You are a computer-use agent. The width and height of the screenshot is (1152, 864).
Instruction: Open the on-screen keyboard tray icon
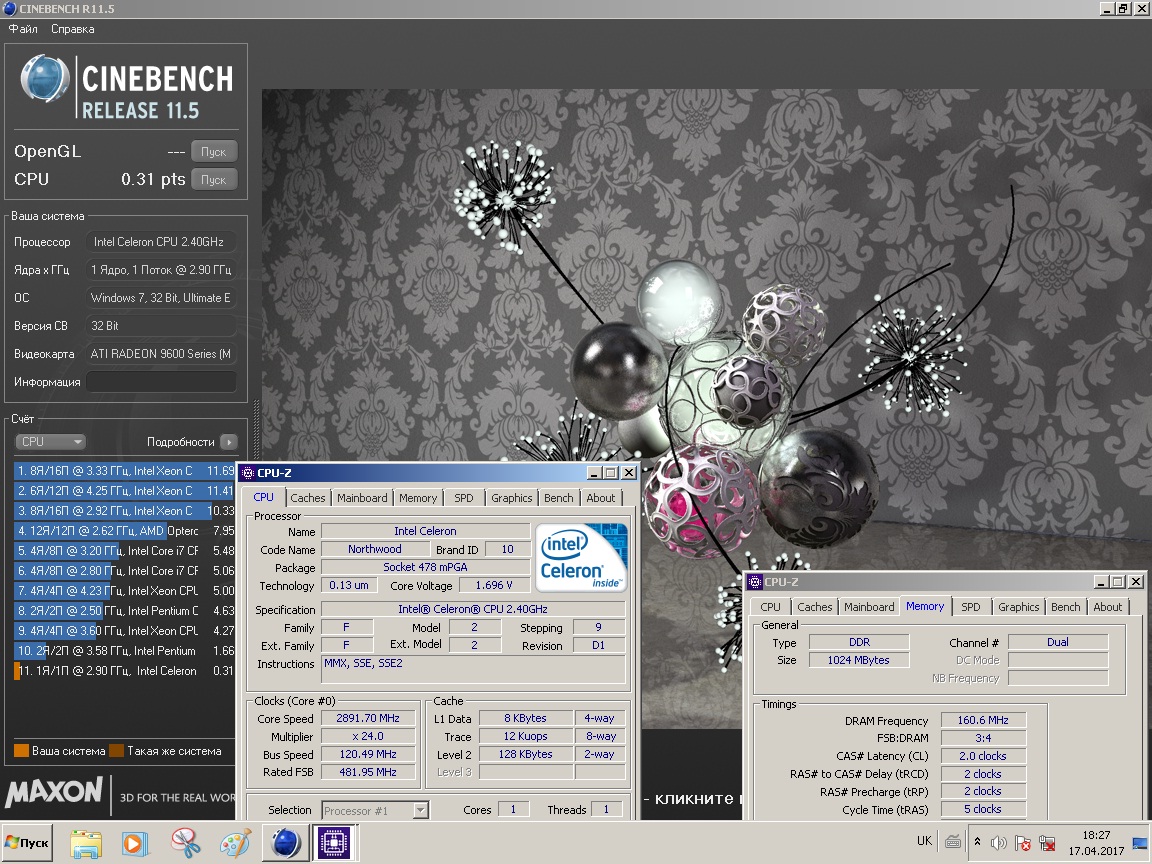pos(953,842)
